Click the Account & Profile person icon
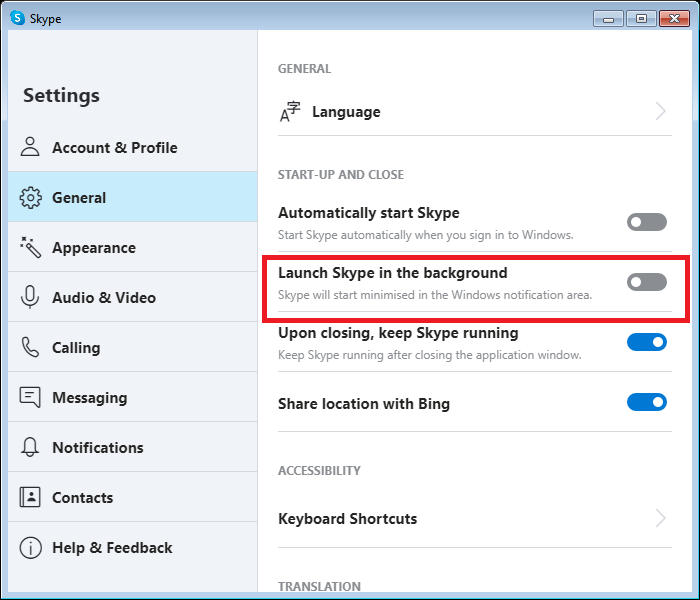 pos(30,147)
